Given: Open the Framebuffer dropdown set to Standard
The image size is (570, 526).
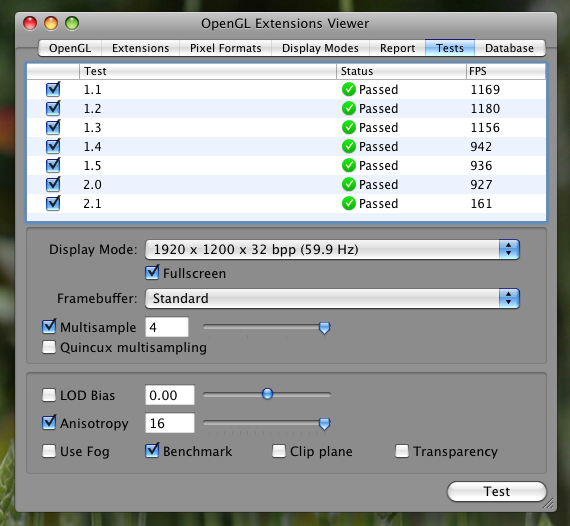Looking at the screenshot, I should coord(332,298).
